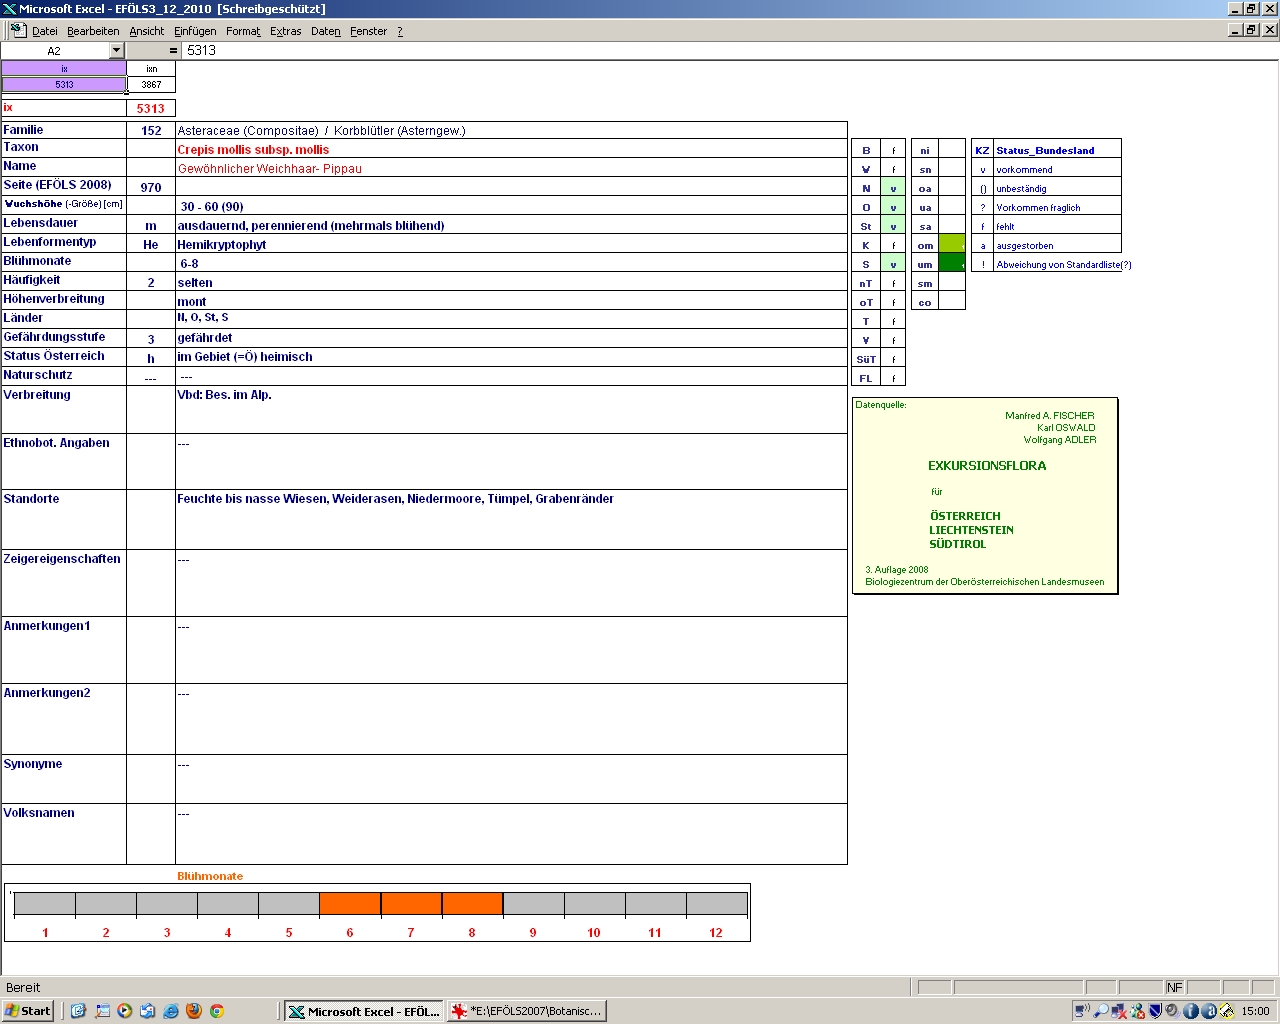Click the NF indicator in the status bar
The height and width of the screenshot is (1024, 1280).
1174,987
